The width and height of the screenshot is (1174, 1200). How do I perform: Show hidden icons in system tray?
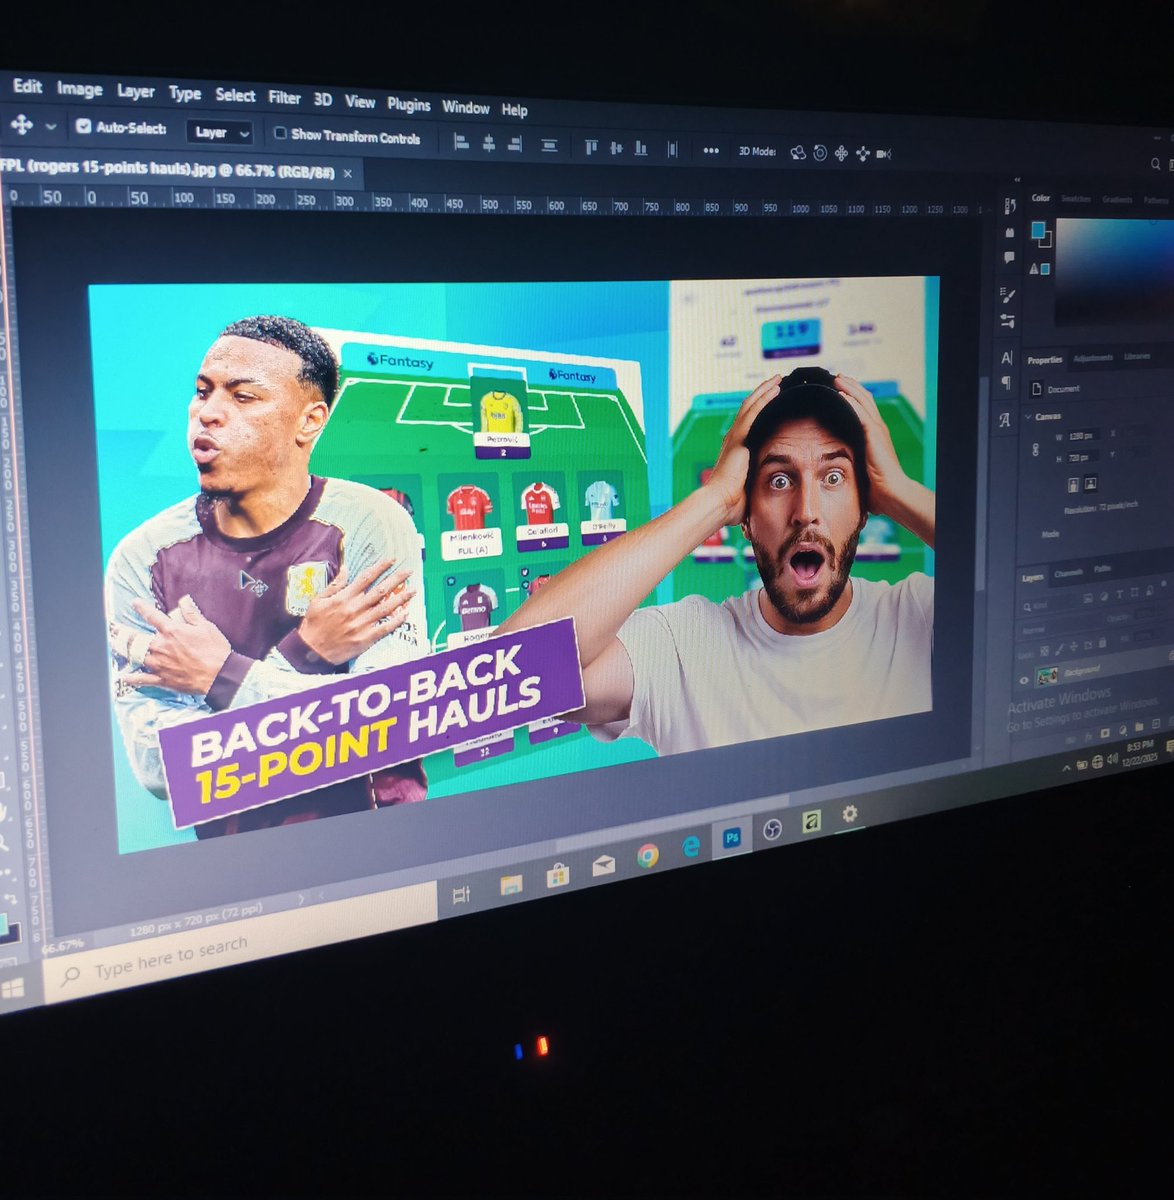point(1067,768)
